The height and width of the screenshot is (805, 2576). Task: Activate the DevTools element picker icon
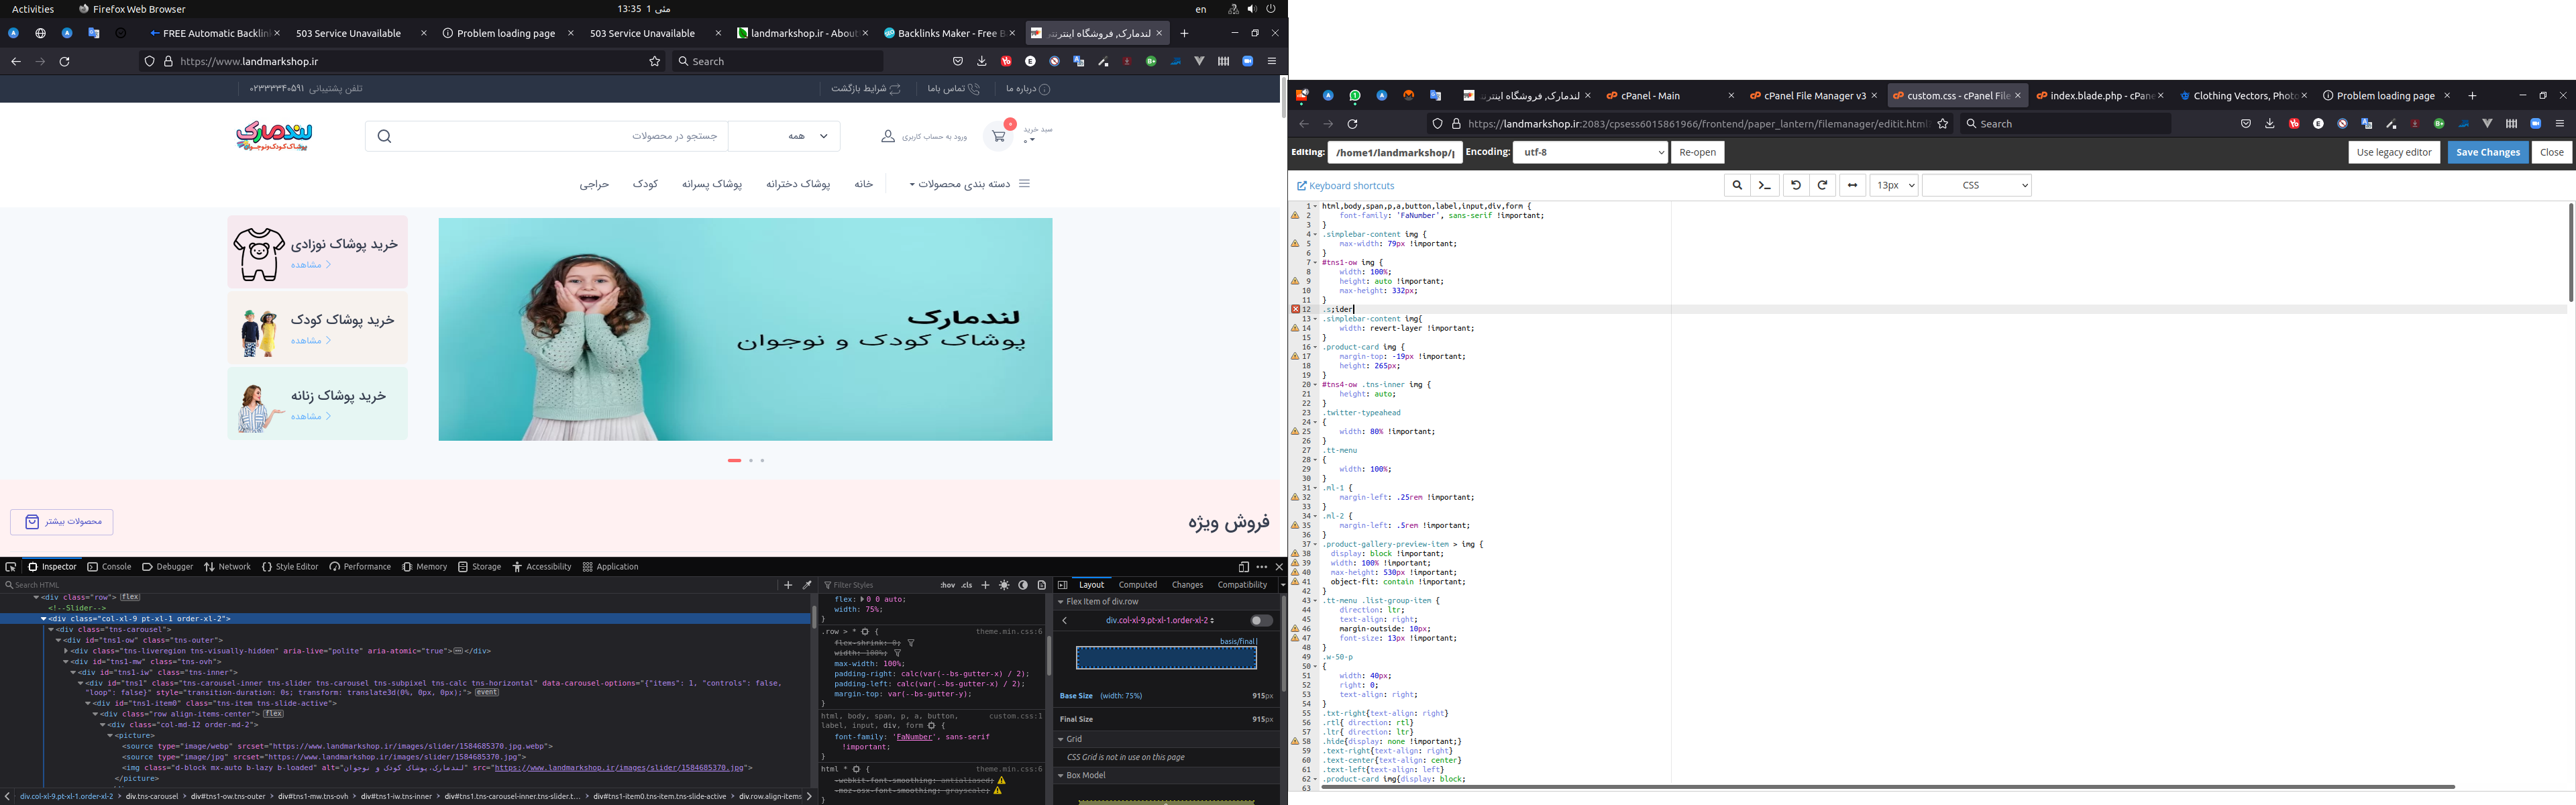tap(11, 567)
